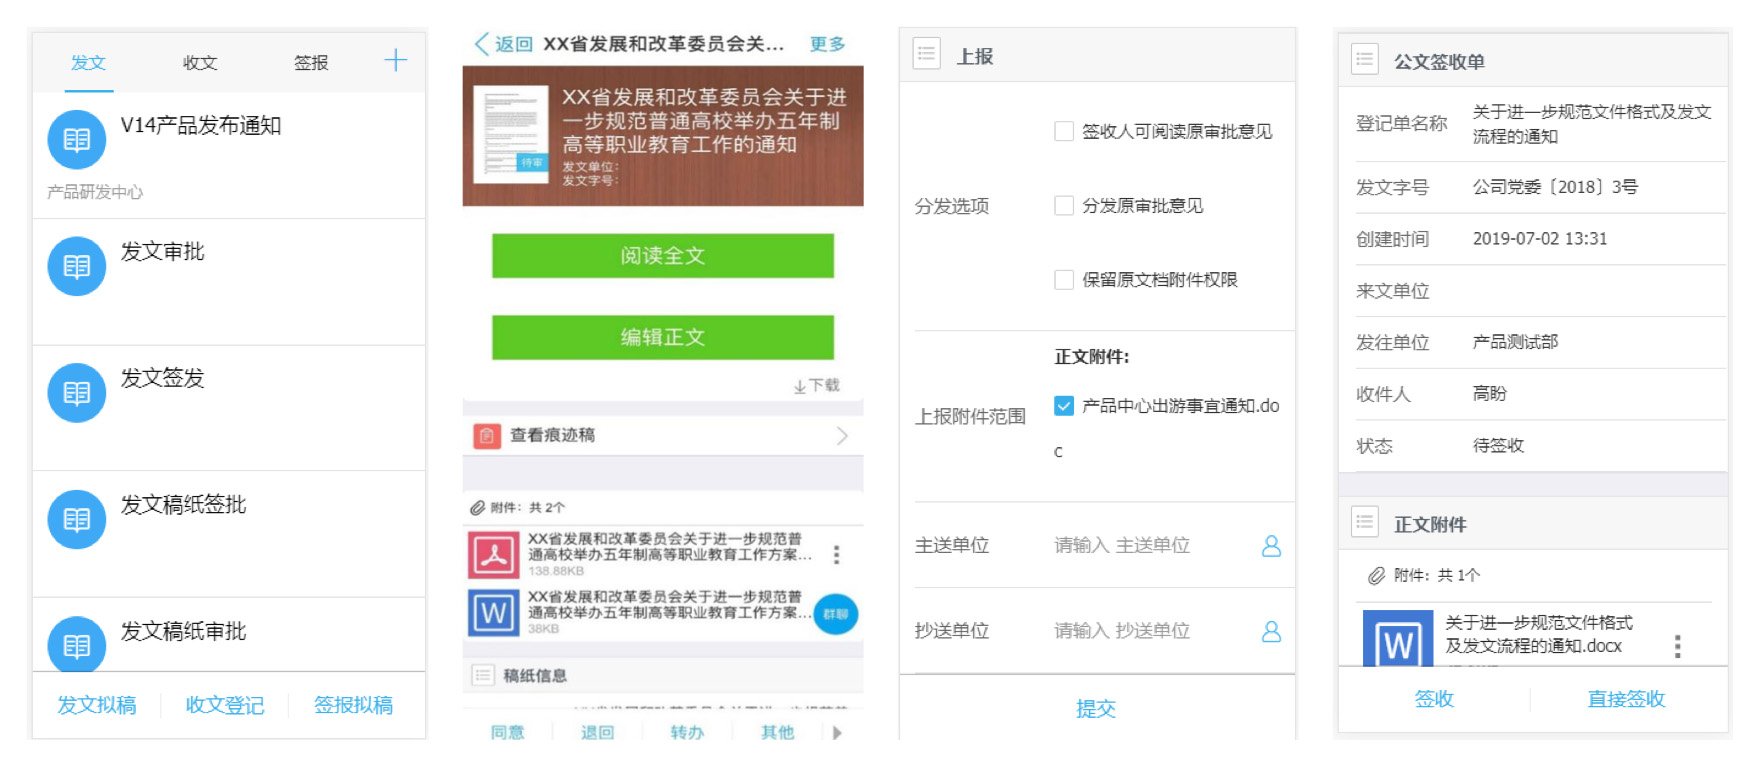Expand 查看痕迹稿 chevron row
The width and height of the screenshot is (1758, 768).
point(842,436)
